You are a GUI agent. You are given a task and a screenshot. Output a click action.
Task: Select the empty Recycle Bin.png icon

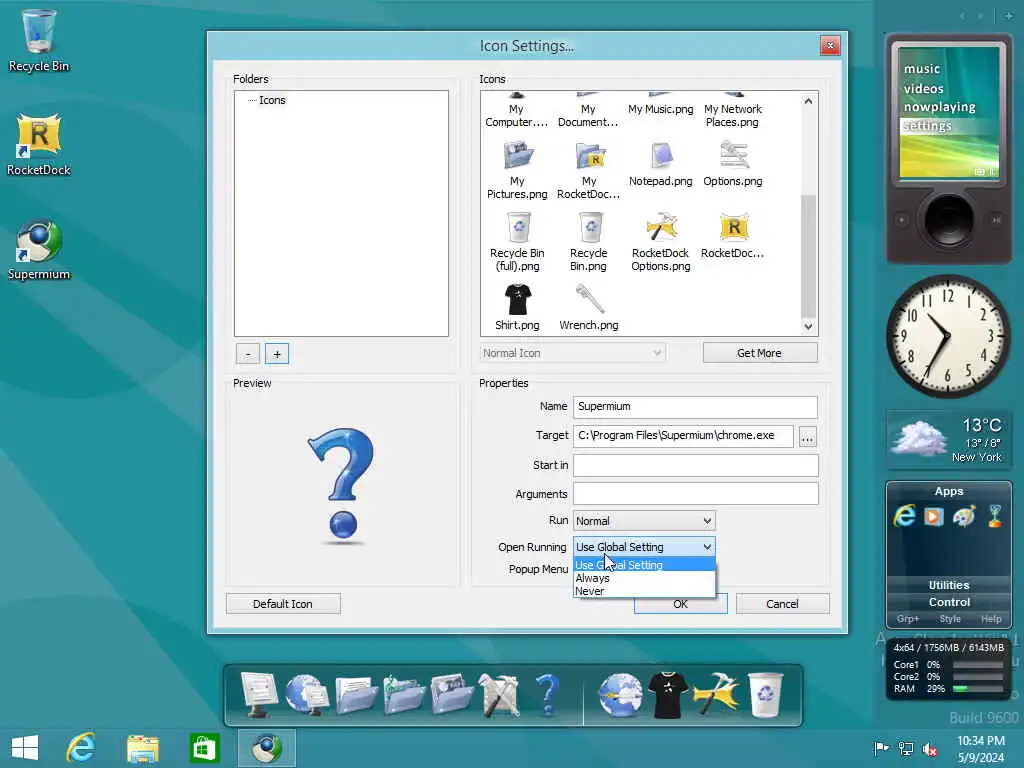[x=589, y=242]
